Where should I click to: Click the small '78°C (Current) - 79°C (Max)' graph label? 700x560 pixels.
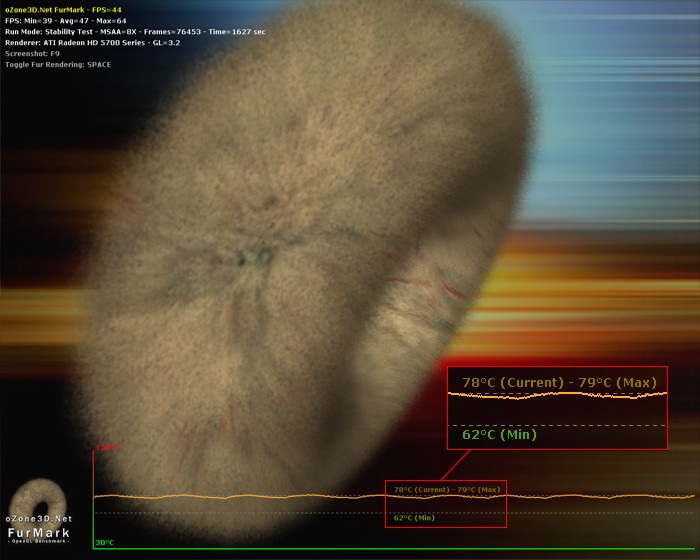coord(447,489)
